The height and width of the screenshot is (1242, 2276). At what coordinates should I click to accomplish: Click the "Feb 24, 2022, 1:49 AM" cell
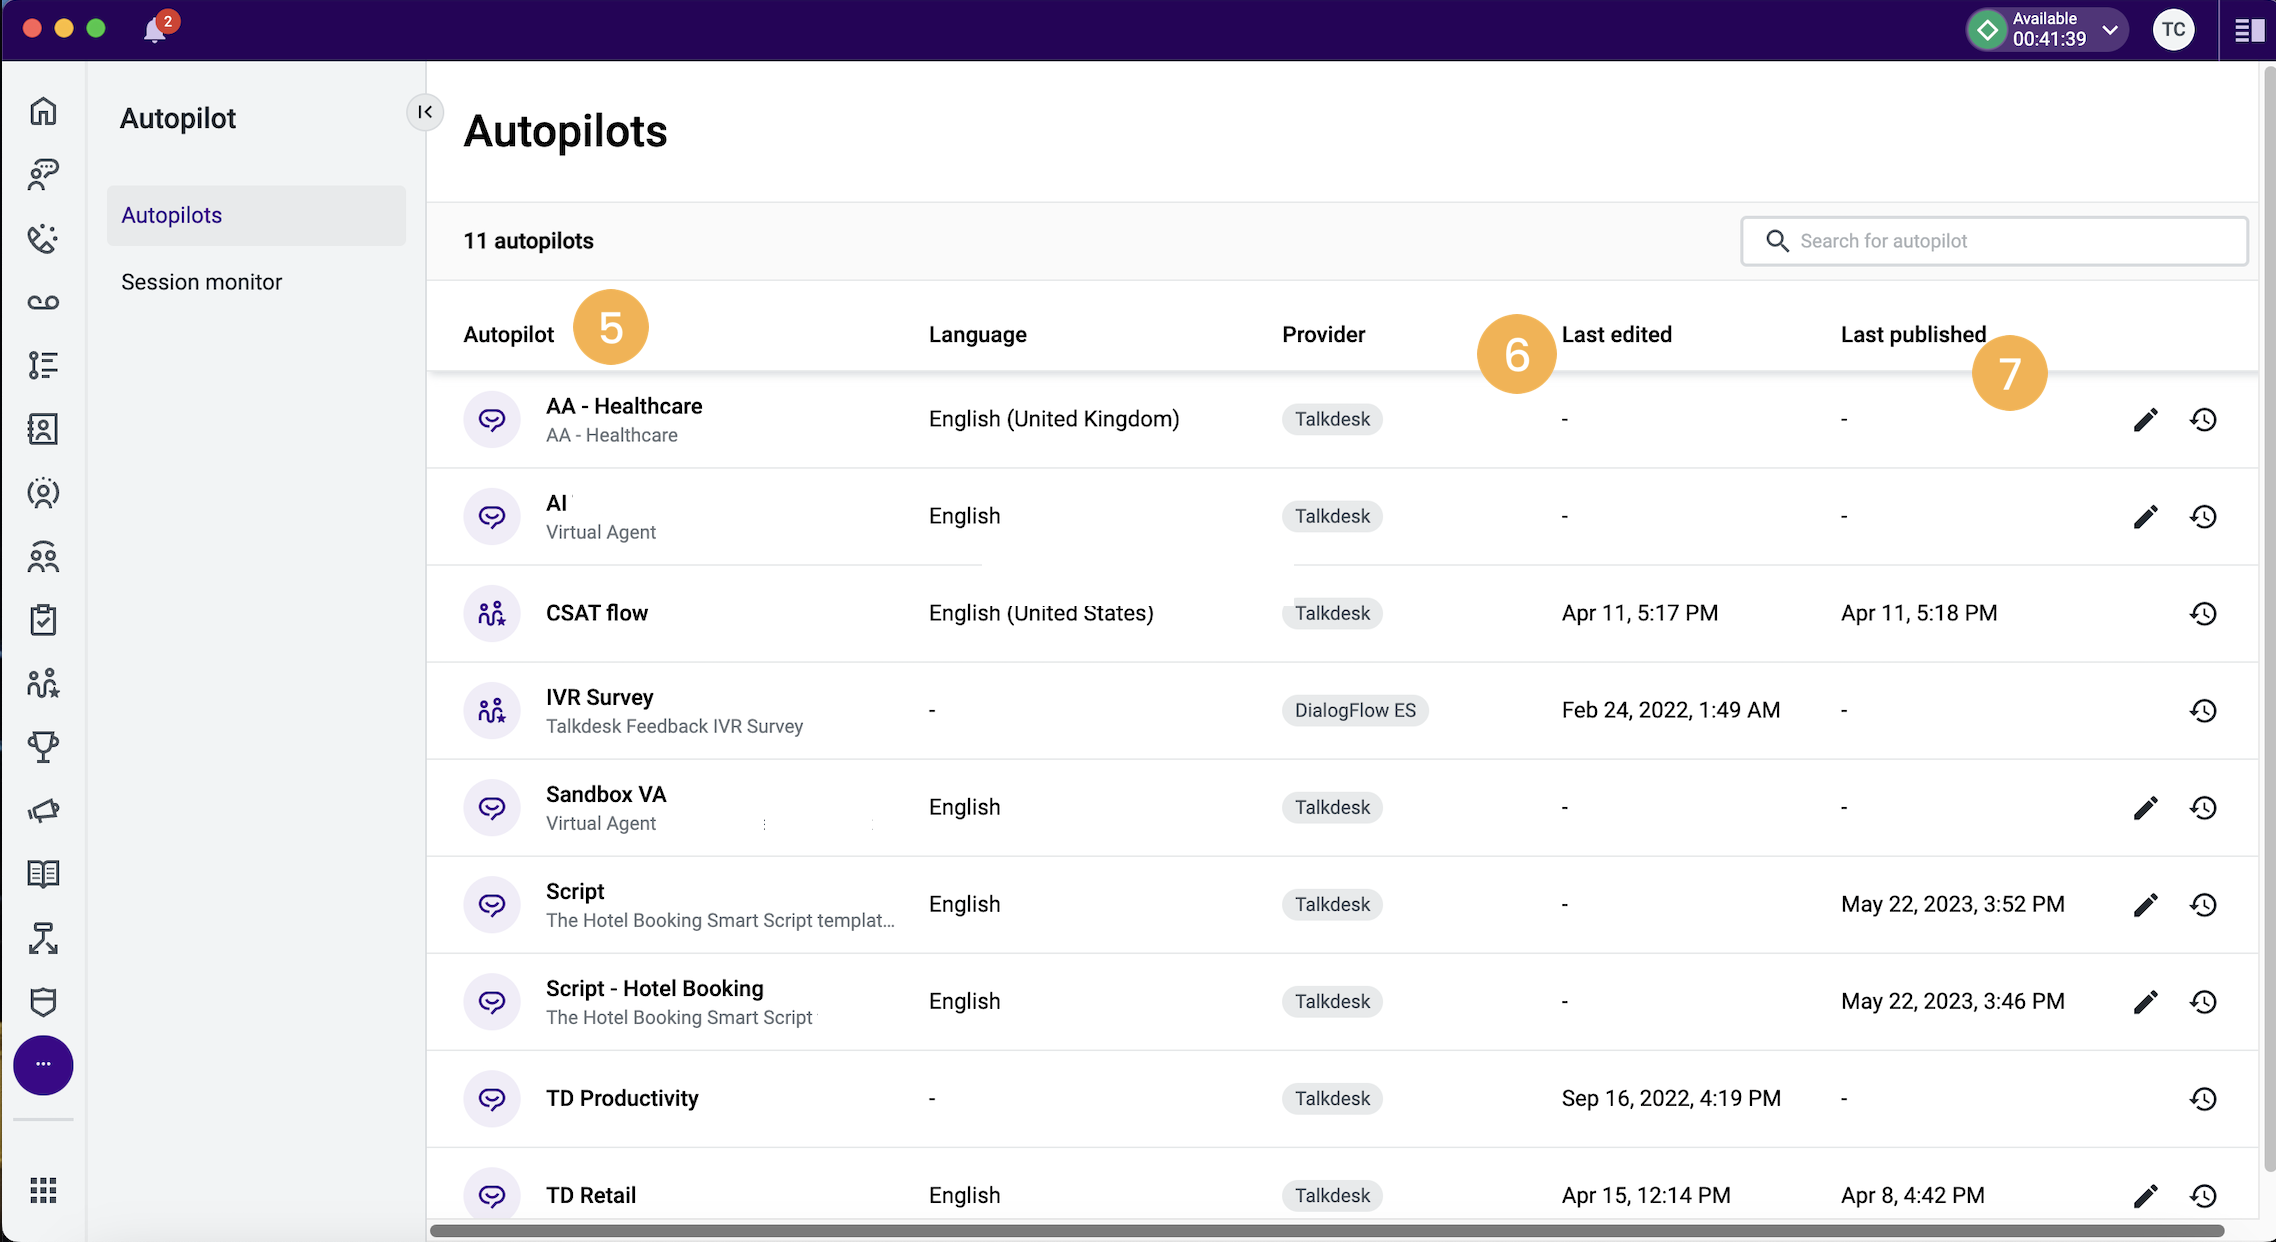click(x=1671, y=710)
